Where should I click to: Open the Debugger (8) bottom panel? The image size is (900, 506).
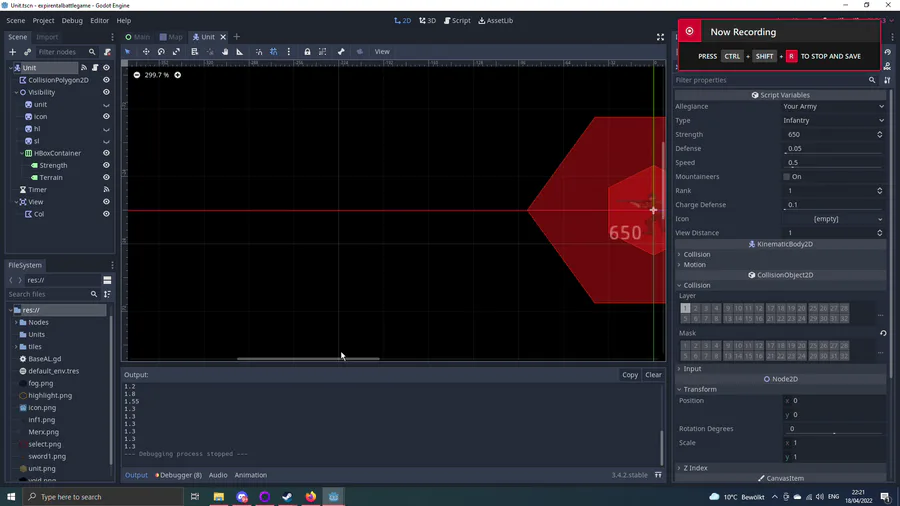click(179, 475)
